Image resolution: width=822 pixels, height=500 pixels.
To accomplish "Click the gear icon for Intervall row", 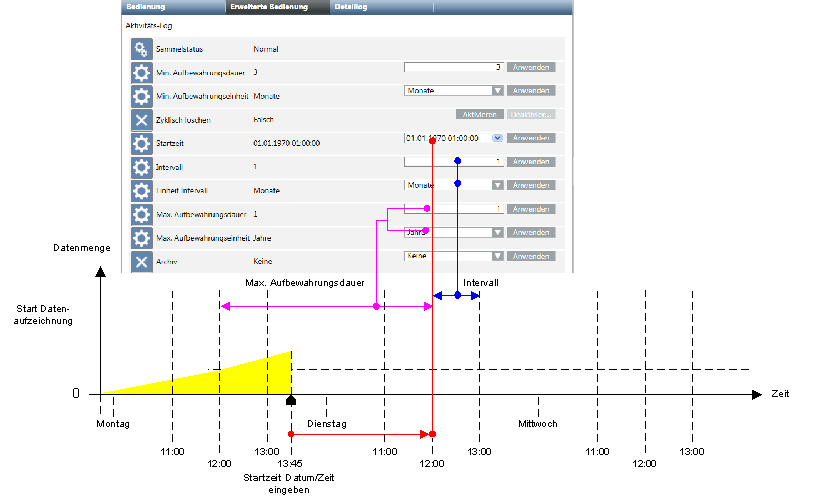I will [x=142, y=166].
